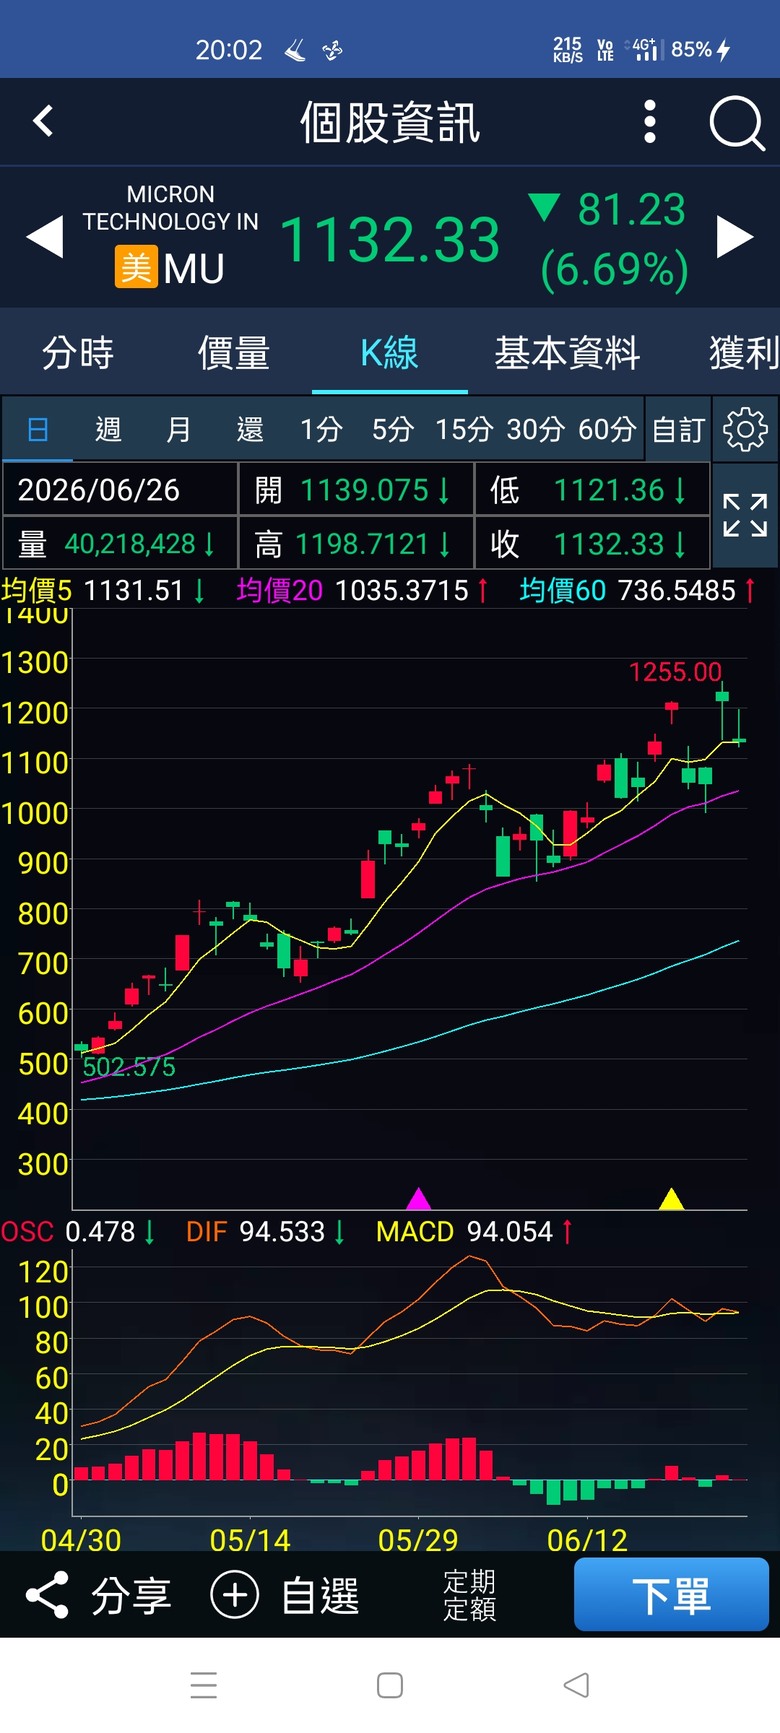Switch to 分時 tab
Image resolution: width=780 pixels, height=1733 pixels.
coord(78,353)
